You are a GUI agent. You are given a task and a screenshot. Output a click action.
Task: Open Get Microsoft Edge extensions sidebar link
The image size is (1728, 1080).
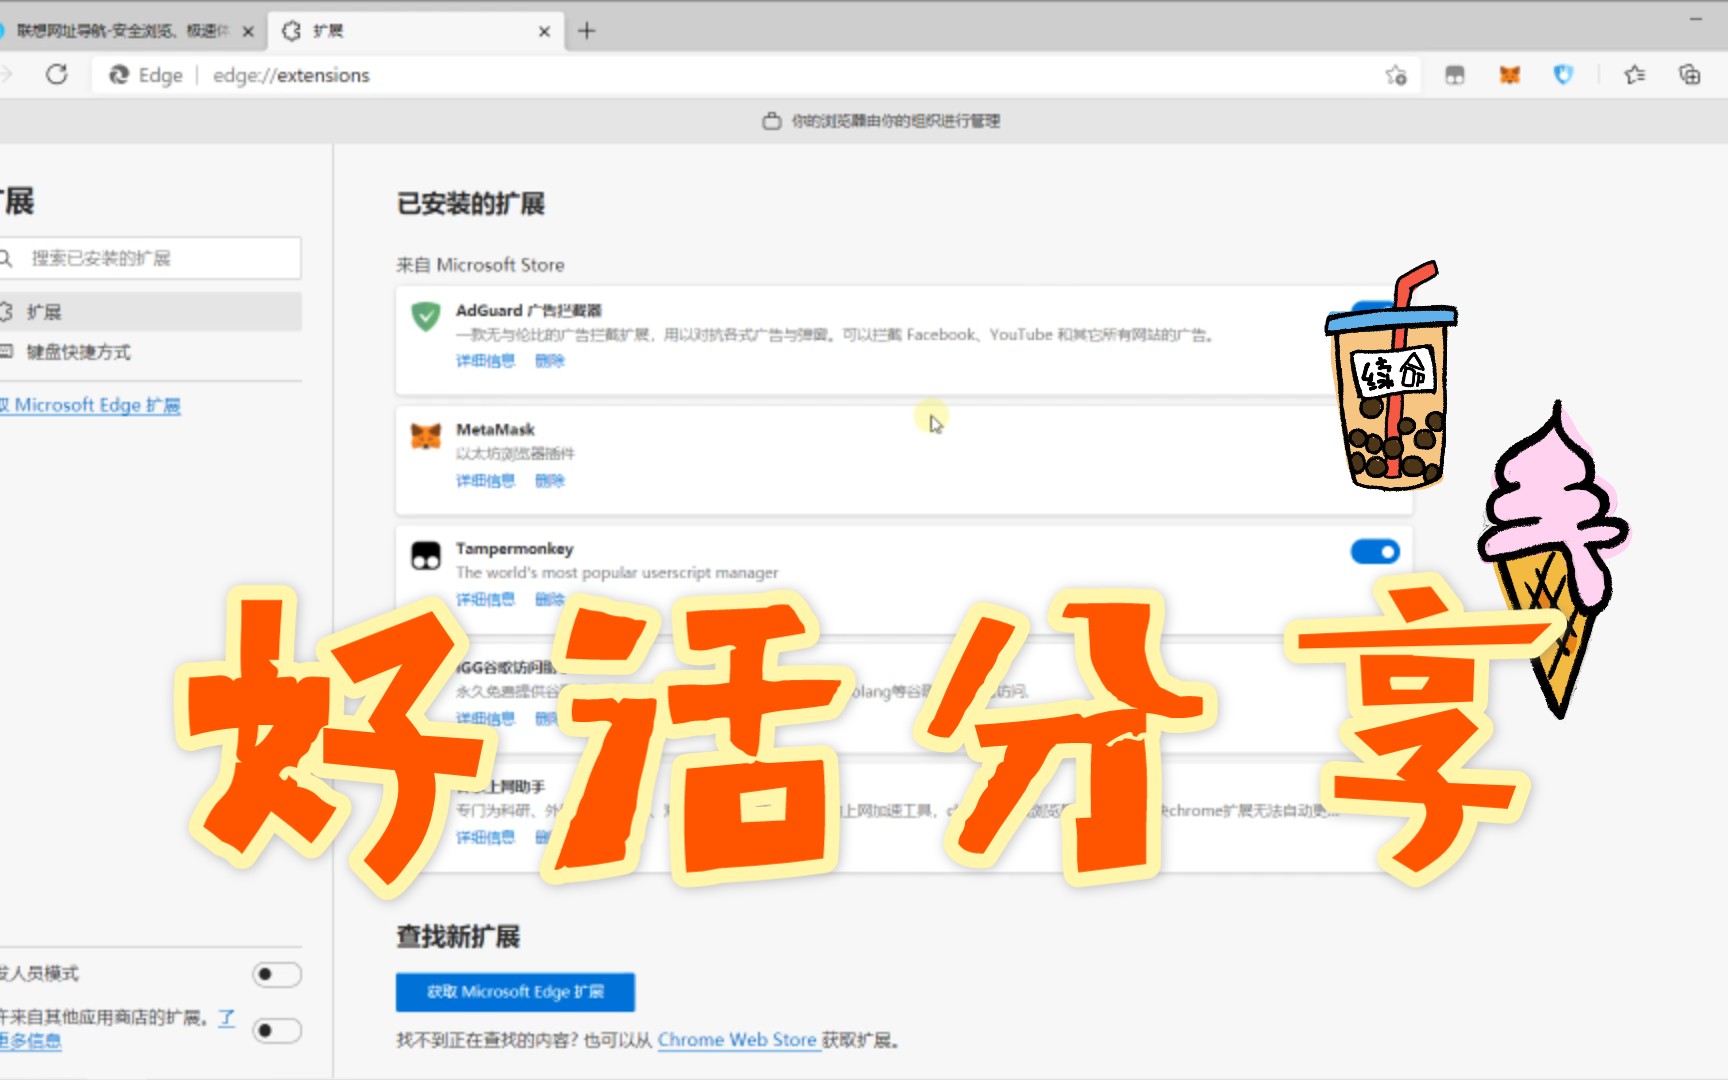91,405
